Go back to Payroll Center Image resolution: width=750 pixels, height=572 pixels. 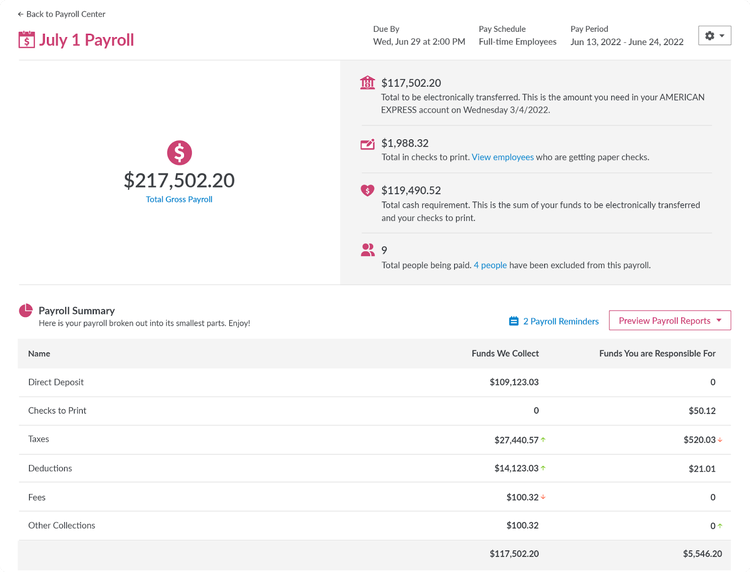click(x=61, y=14)
